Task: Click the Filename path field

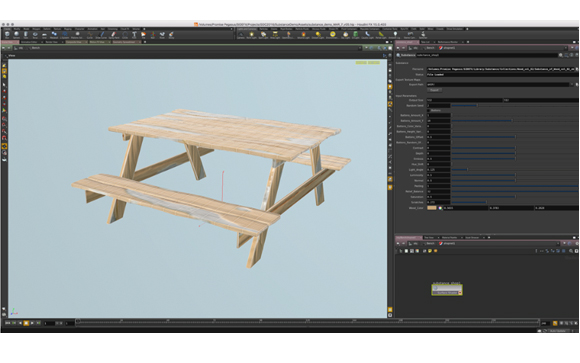Action: tap(501, 69)
